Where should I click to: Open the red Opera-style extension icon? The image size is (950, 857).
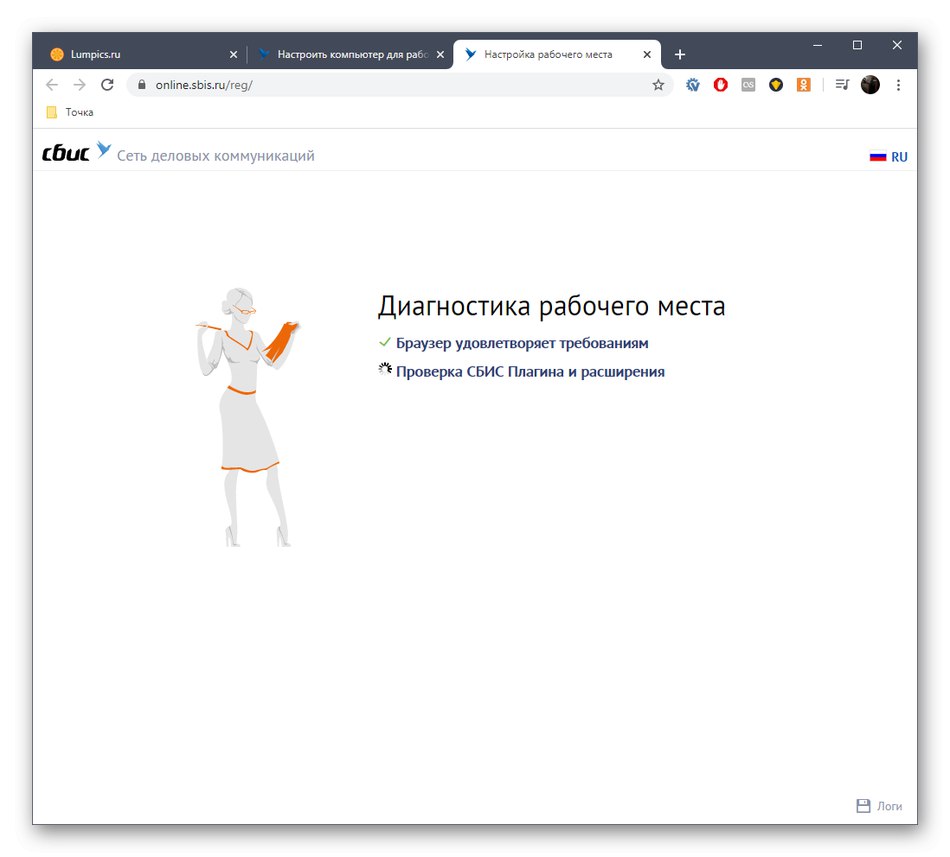tap(720, 85)
